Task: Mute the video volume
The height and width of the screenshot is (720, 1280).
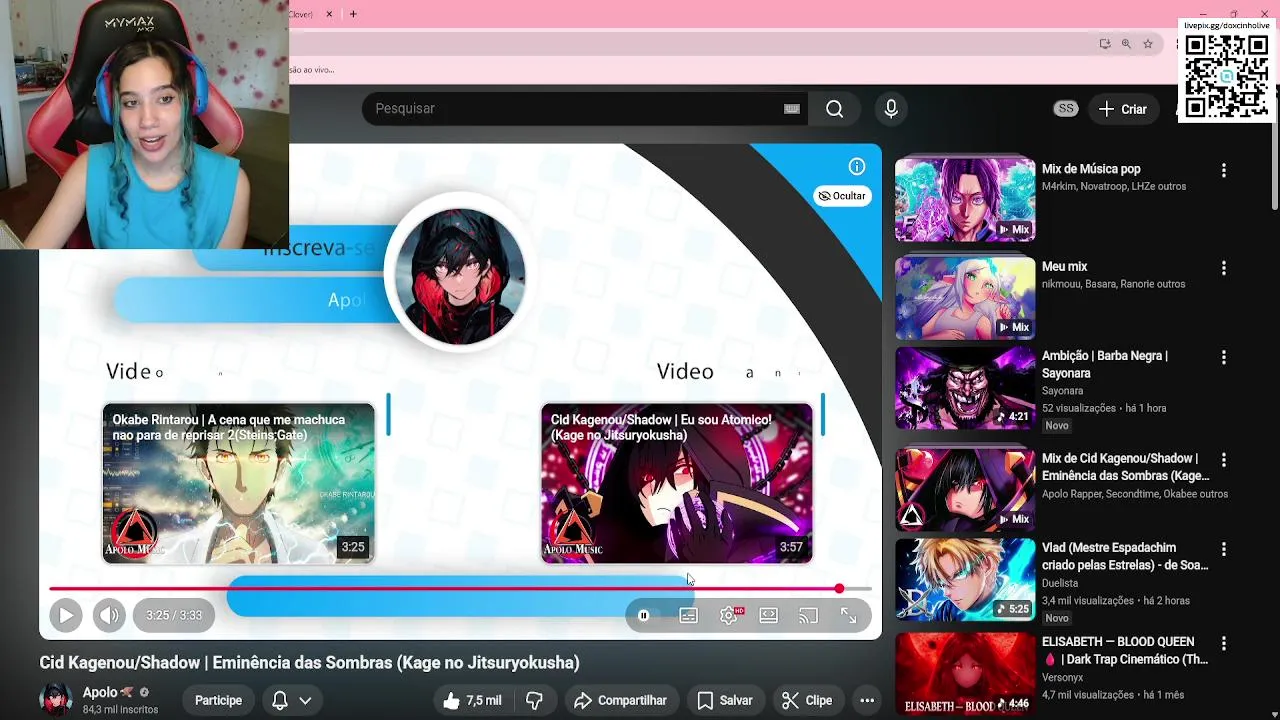Action: [x=110, y=615]
